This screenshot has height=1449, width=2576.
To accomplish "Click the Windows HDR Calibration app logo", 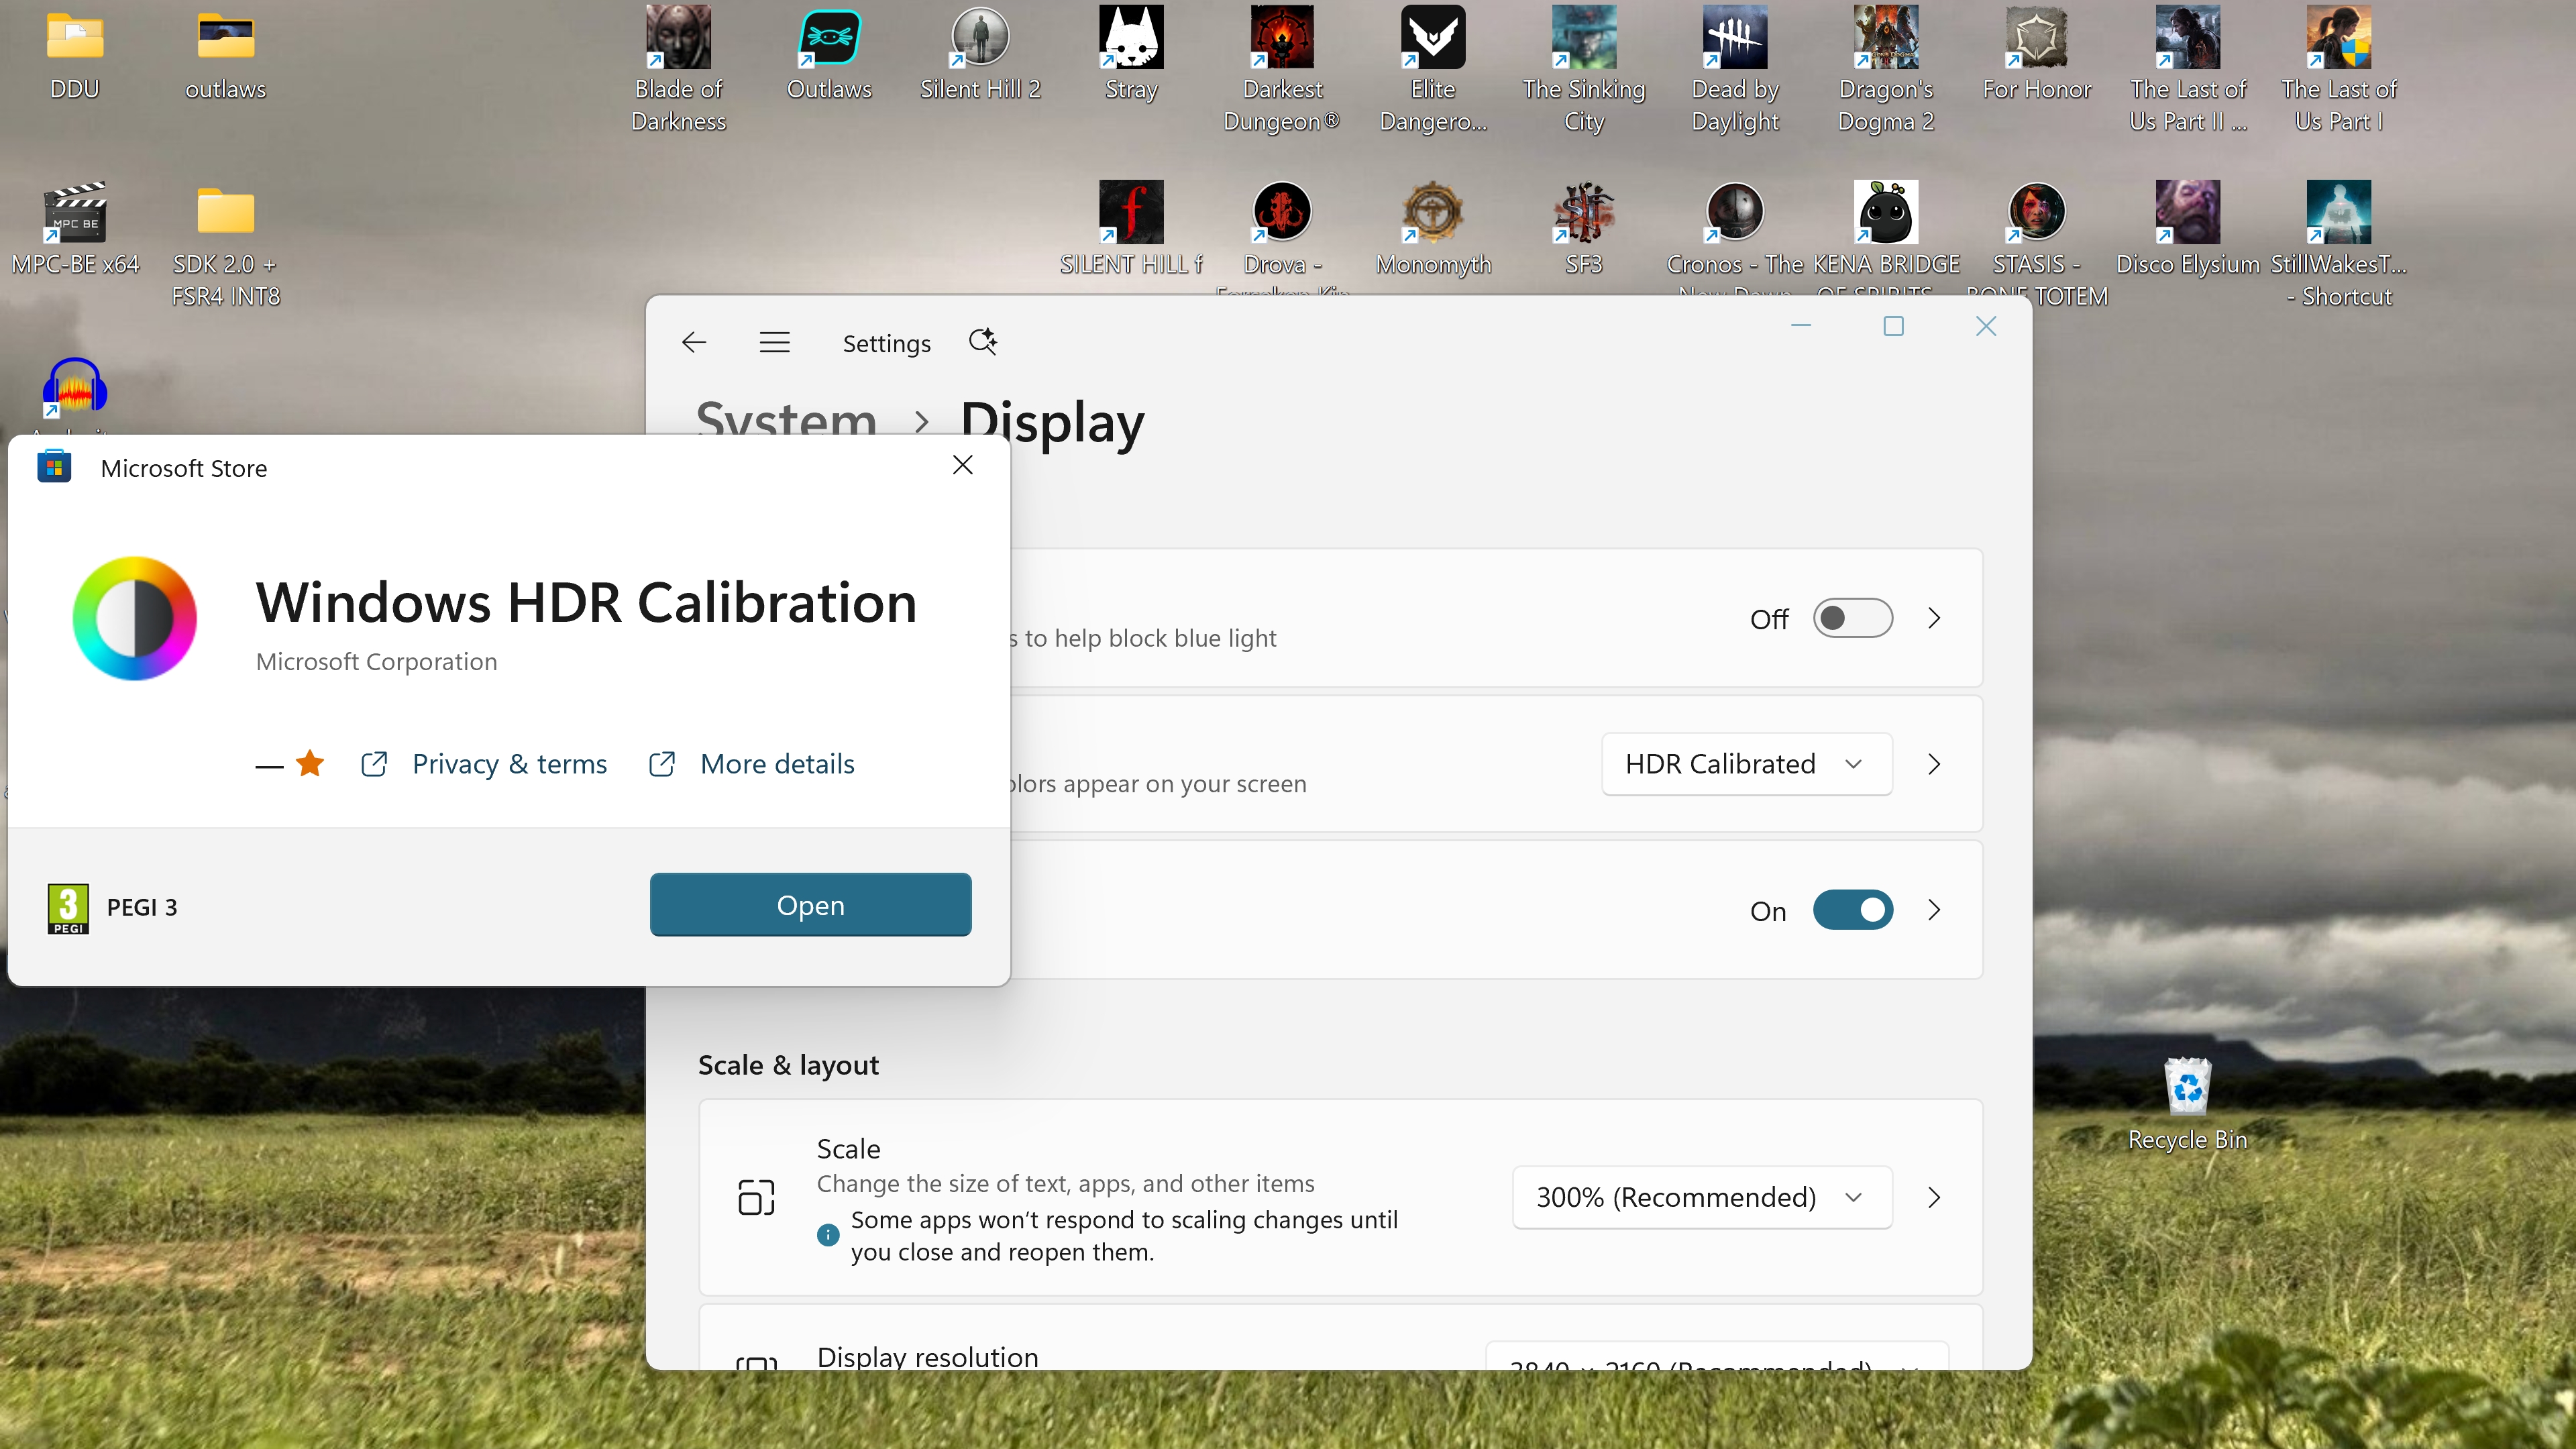I will 135,618.
